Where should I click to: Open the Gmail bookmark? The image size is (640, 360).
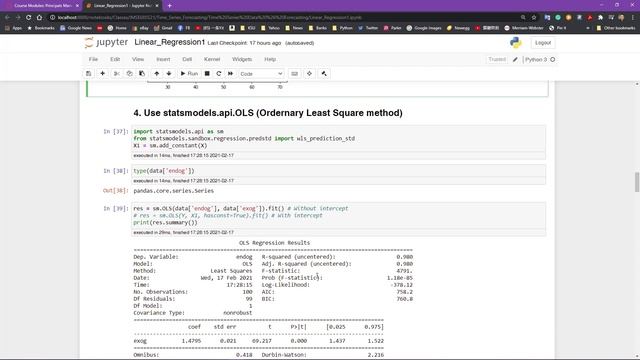click(x=163, y=28)
